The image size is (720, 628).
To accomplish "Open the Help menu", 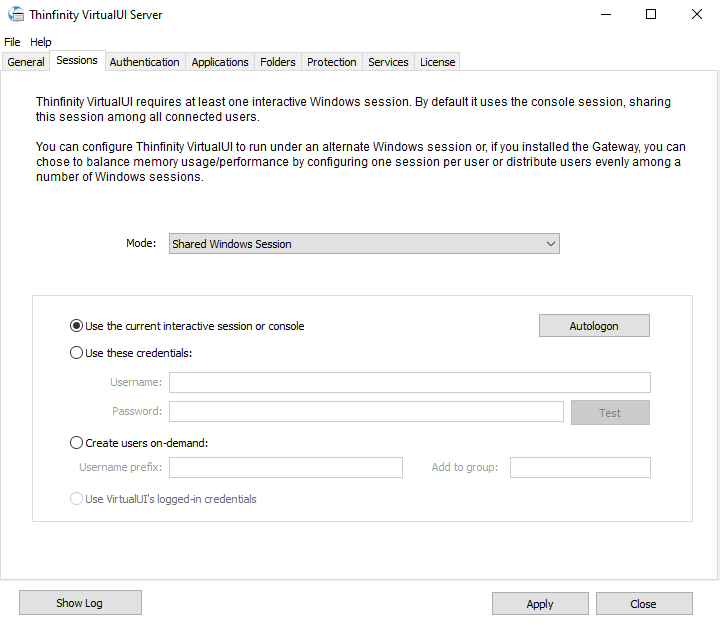I will tap(40, 42).
